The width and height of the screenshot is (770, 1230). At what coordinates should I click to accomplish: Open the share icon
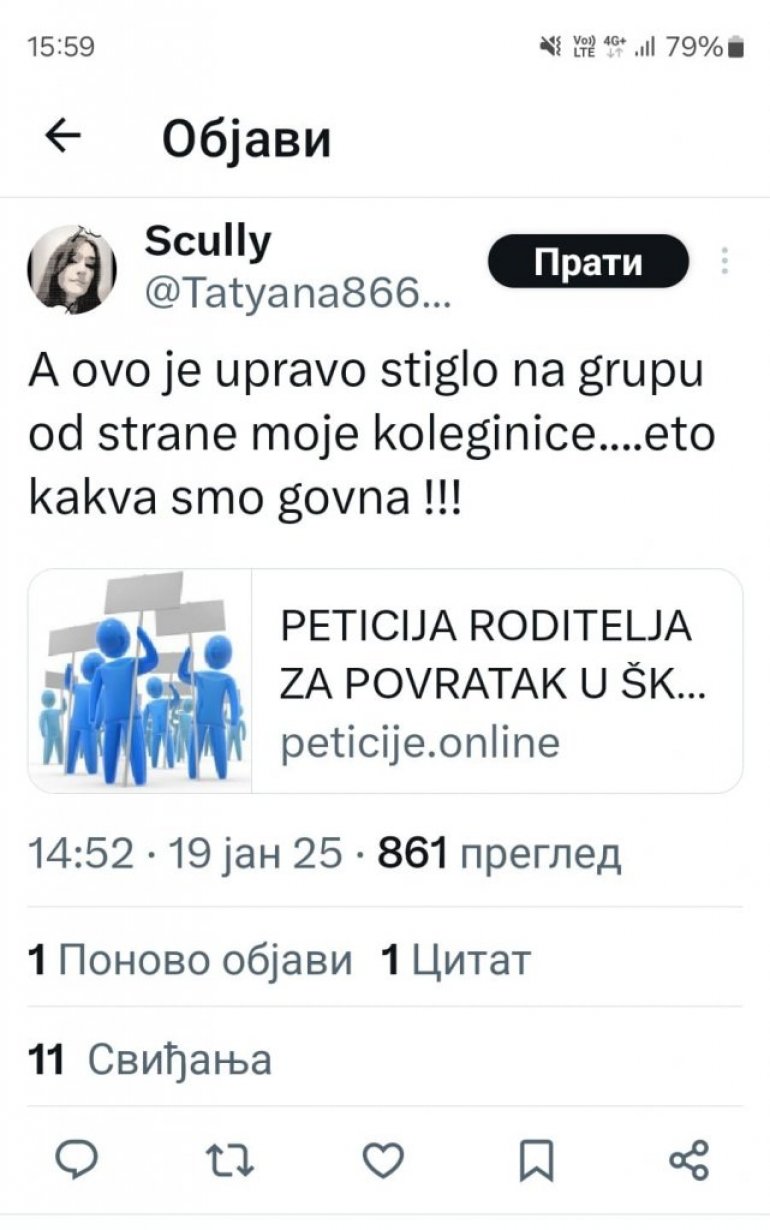coord(689,1160)
